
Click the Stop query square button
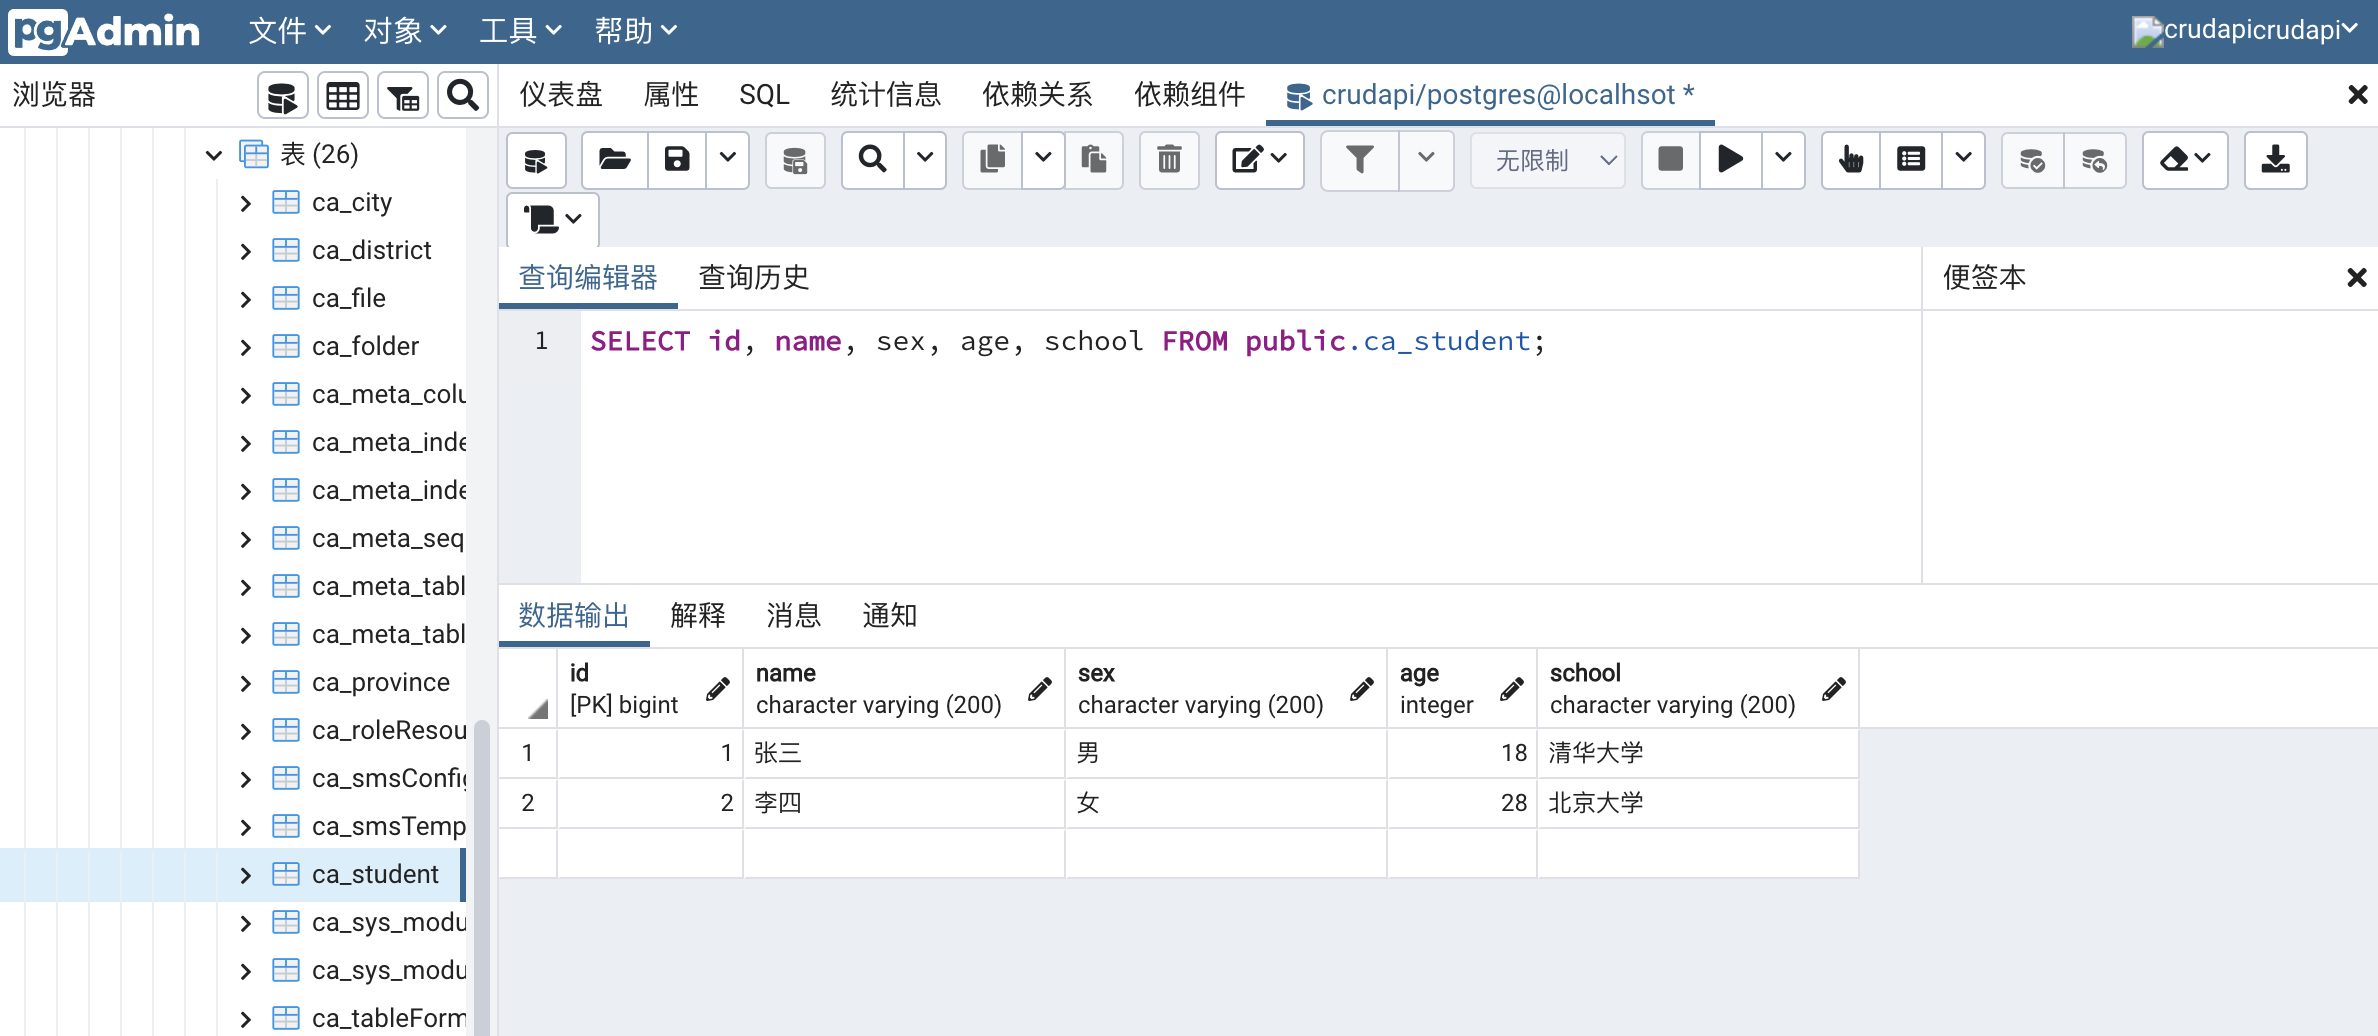(x=1670, y=160)
